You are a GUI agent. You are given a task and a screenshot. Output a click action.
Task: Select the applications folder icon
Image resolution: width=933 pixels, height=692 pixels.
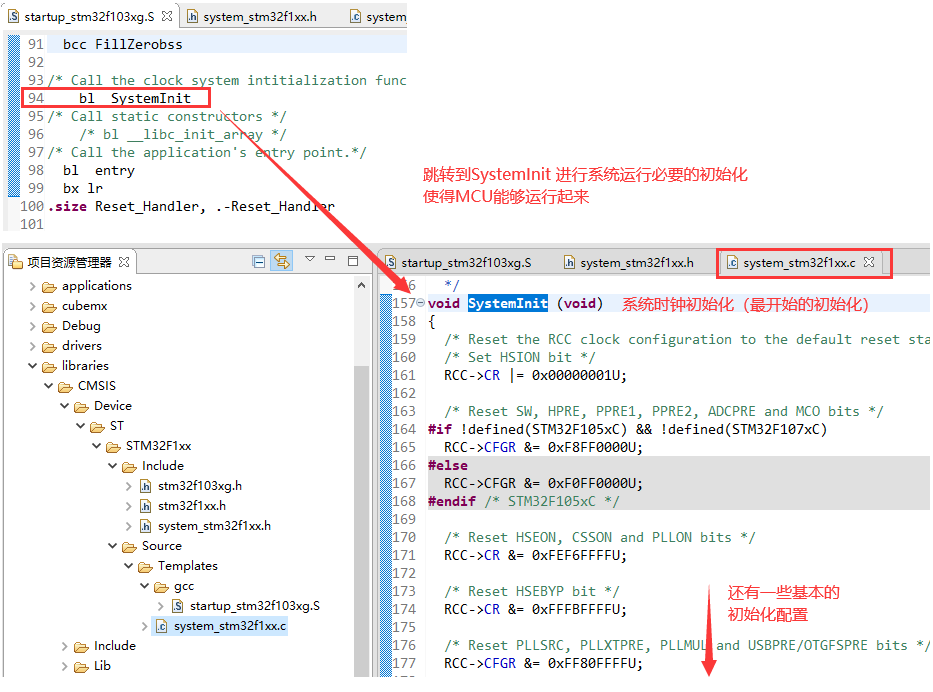pyautogui.click(x=49, y=287)
